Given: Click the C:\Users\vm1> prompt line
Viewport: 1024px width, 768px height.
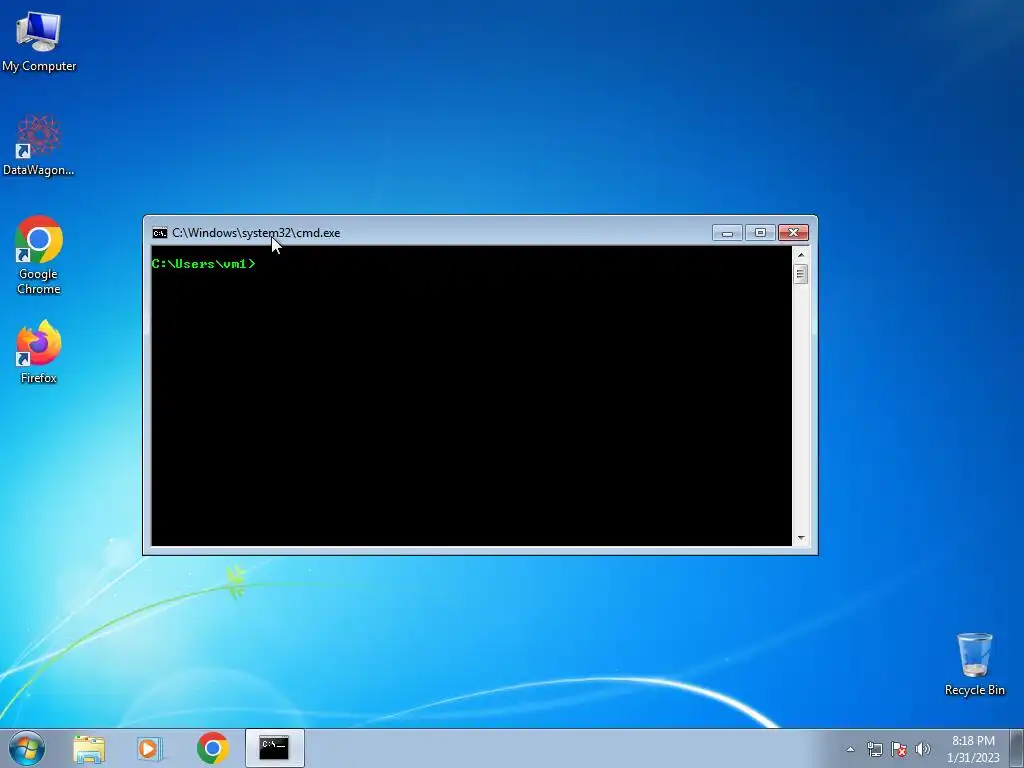Looking at the screenshot, I should pyautogui.click(x=203, y=264).
